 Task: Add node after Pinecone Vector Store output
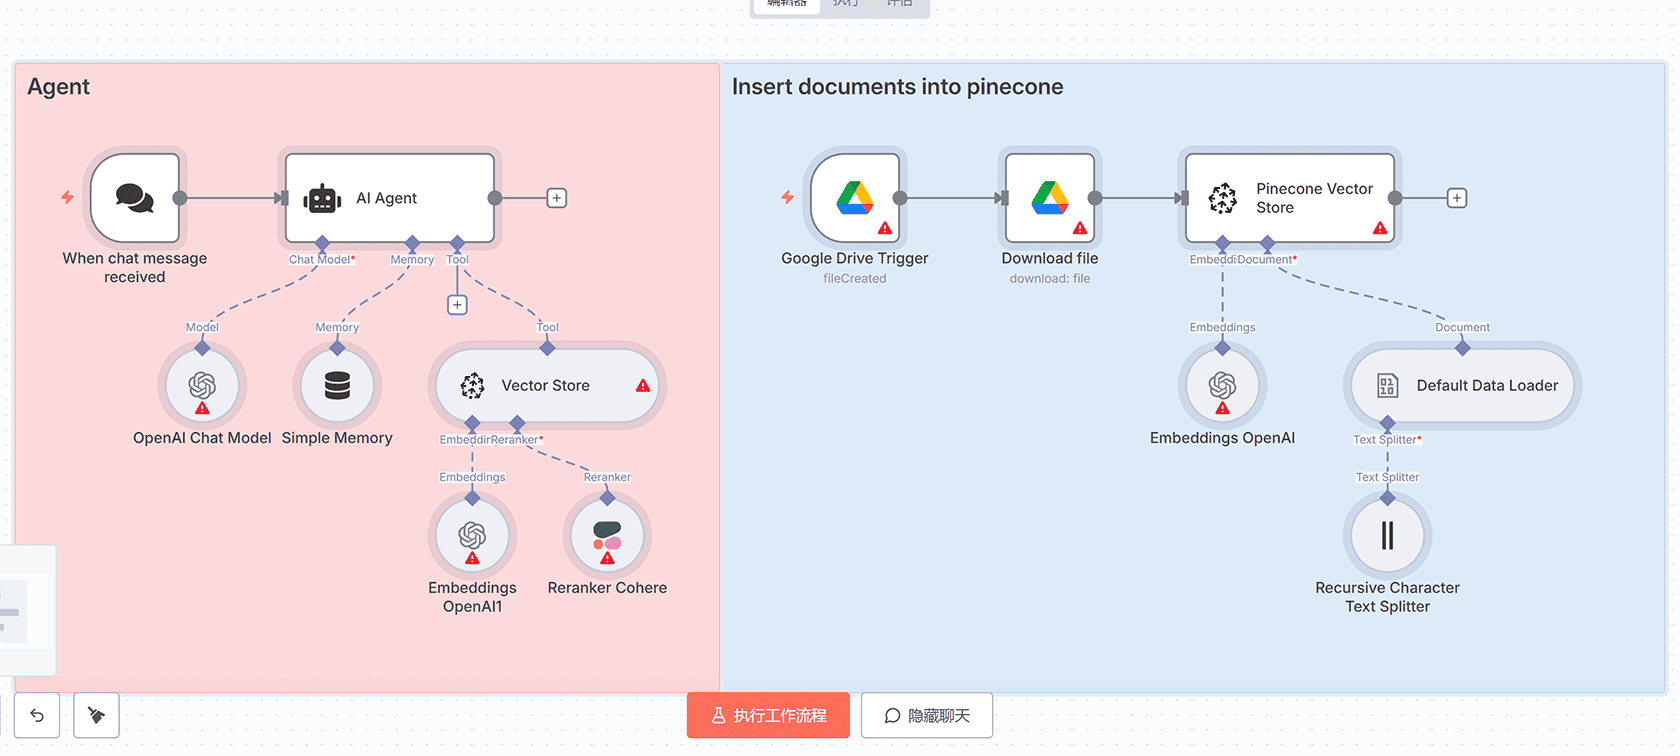(x=1457, y=198)
